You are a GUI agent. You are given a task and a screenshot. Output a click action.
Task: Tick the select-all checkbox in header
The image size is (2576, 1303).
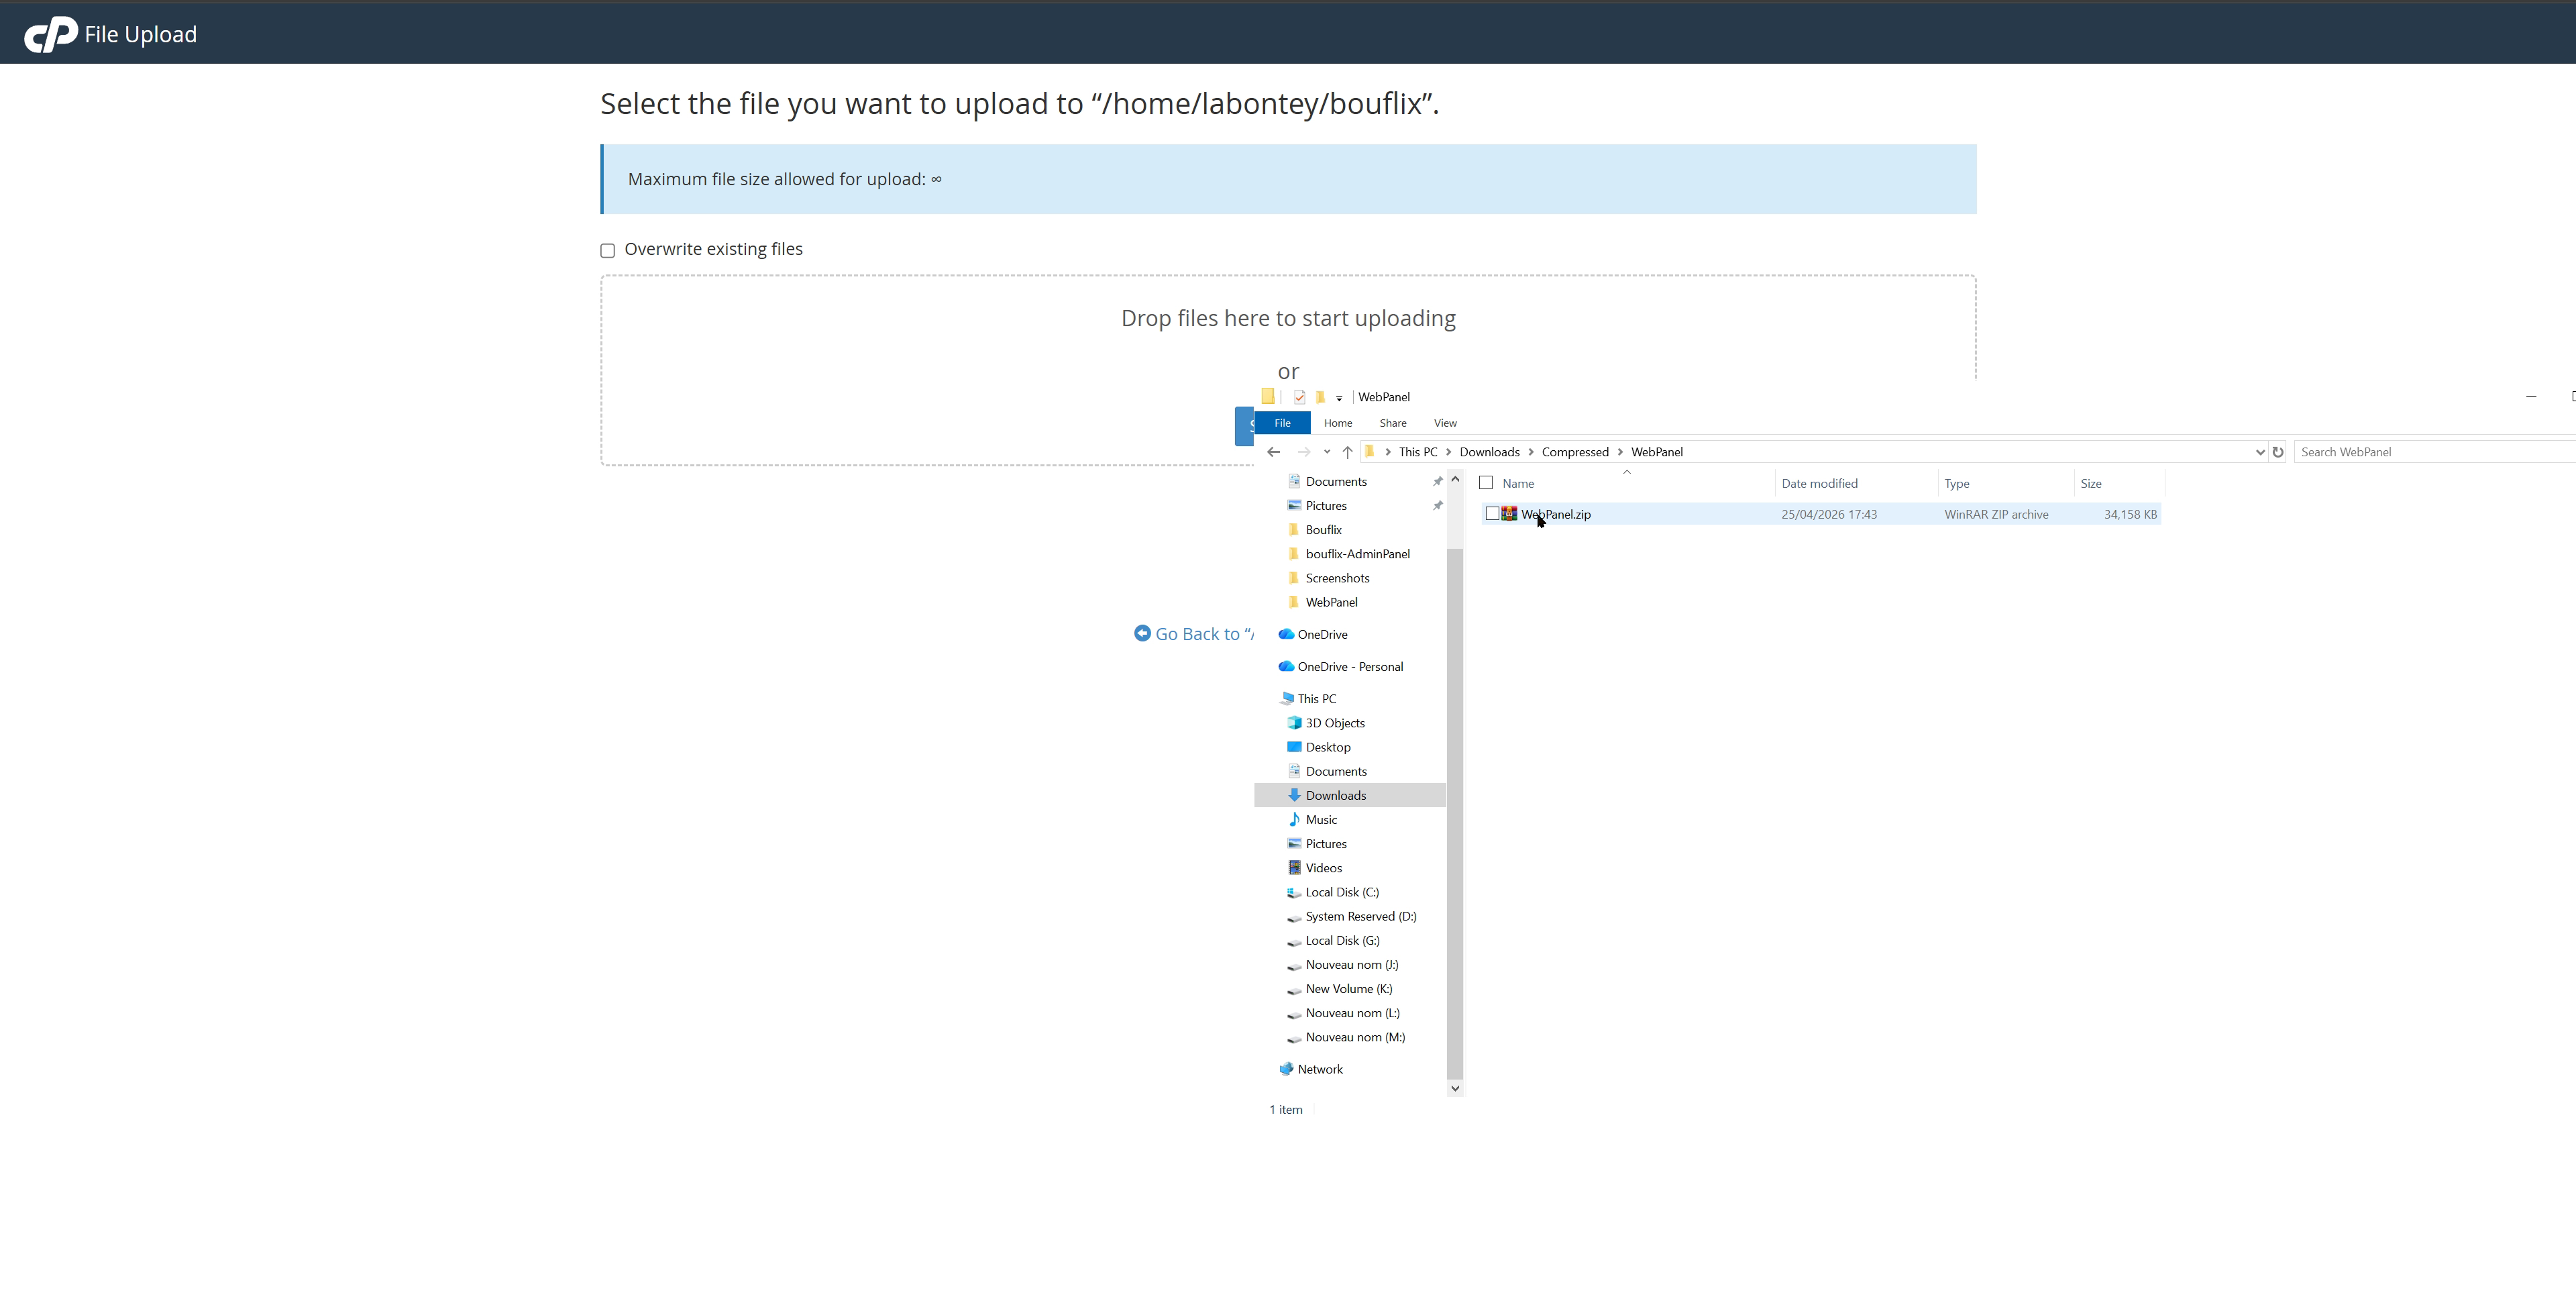(1486, 483)
